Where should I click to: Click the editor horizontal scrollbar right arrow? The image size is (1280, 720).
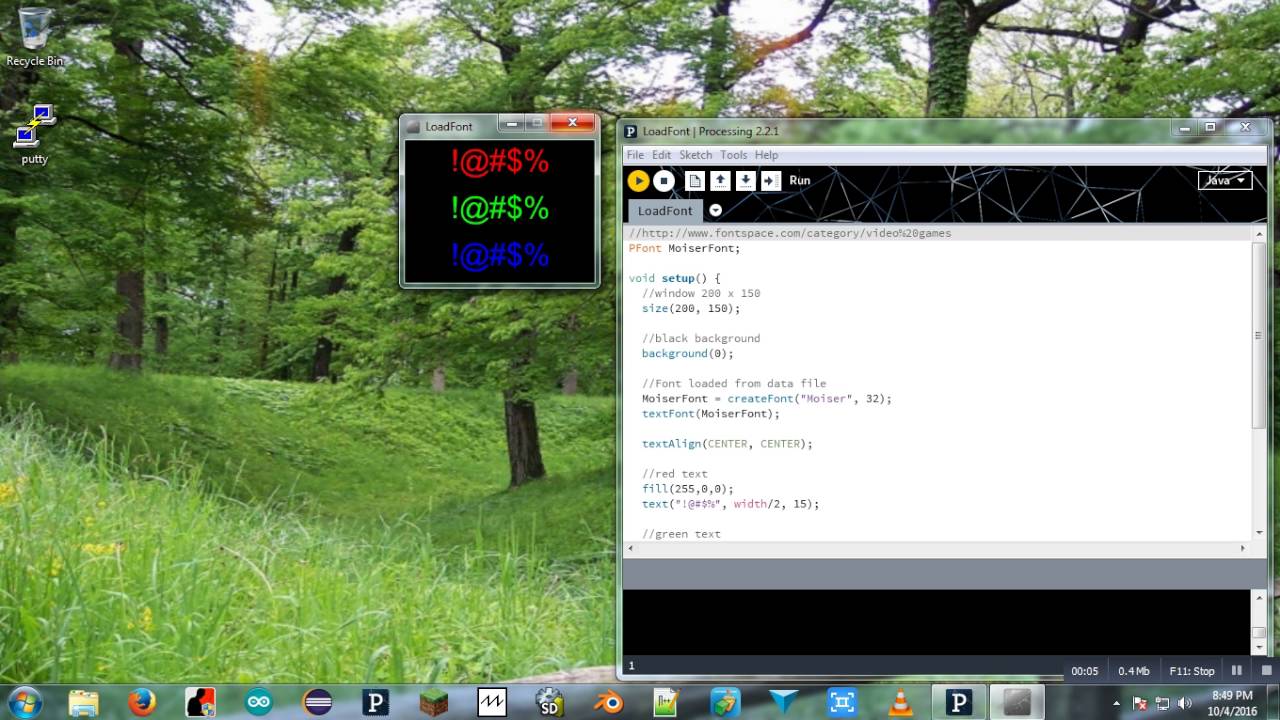pyautogui.click(x=1243, y=548)
